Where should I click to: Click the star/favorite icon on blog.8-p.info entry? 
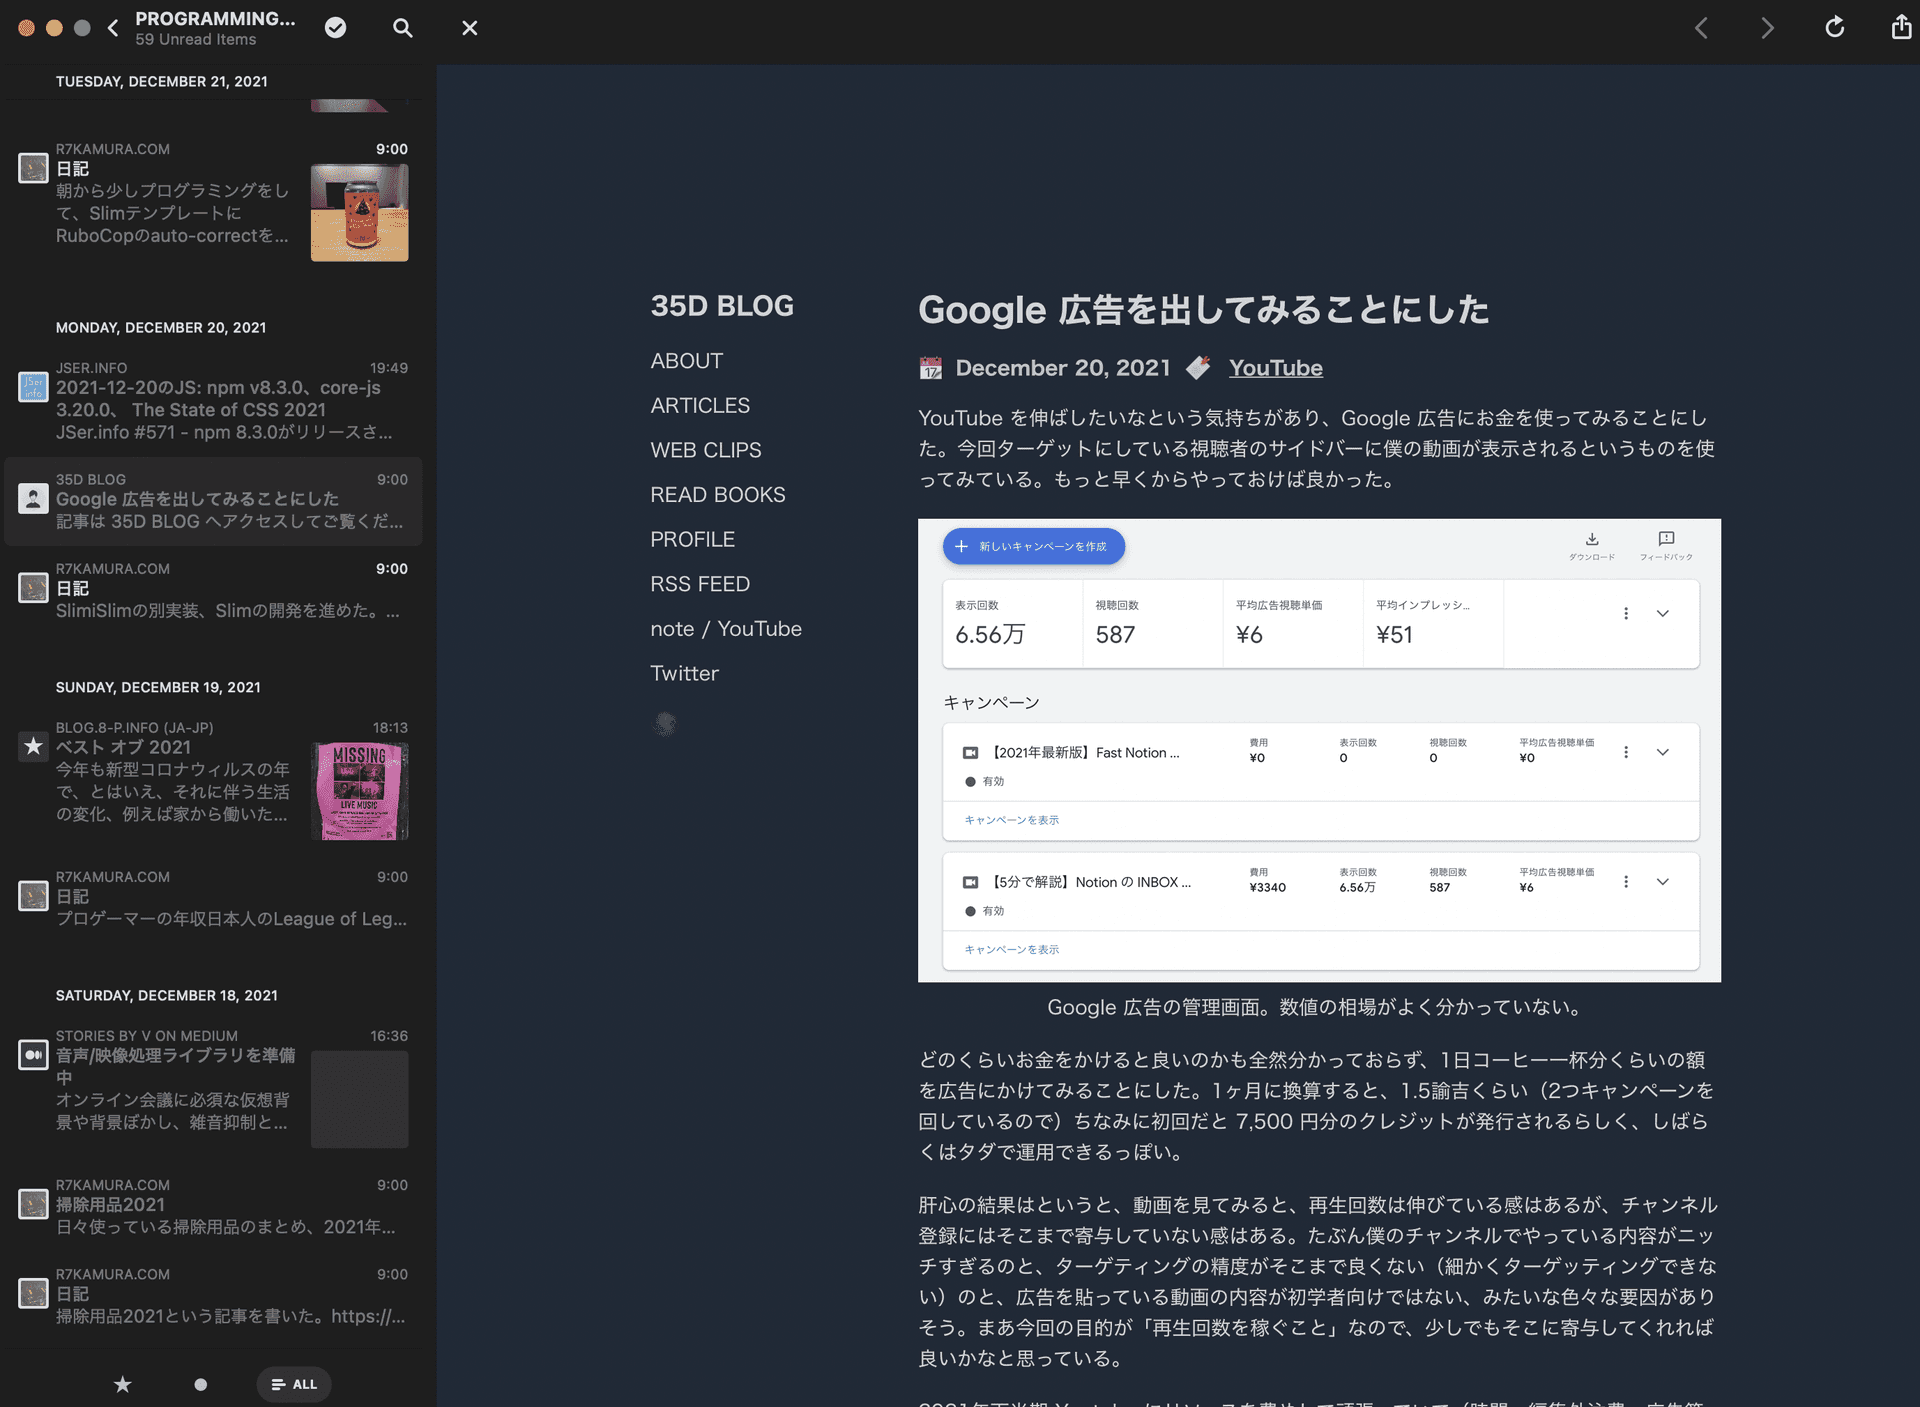pos(31,747)
